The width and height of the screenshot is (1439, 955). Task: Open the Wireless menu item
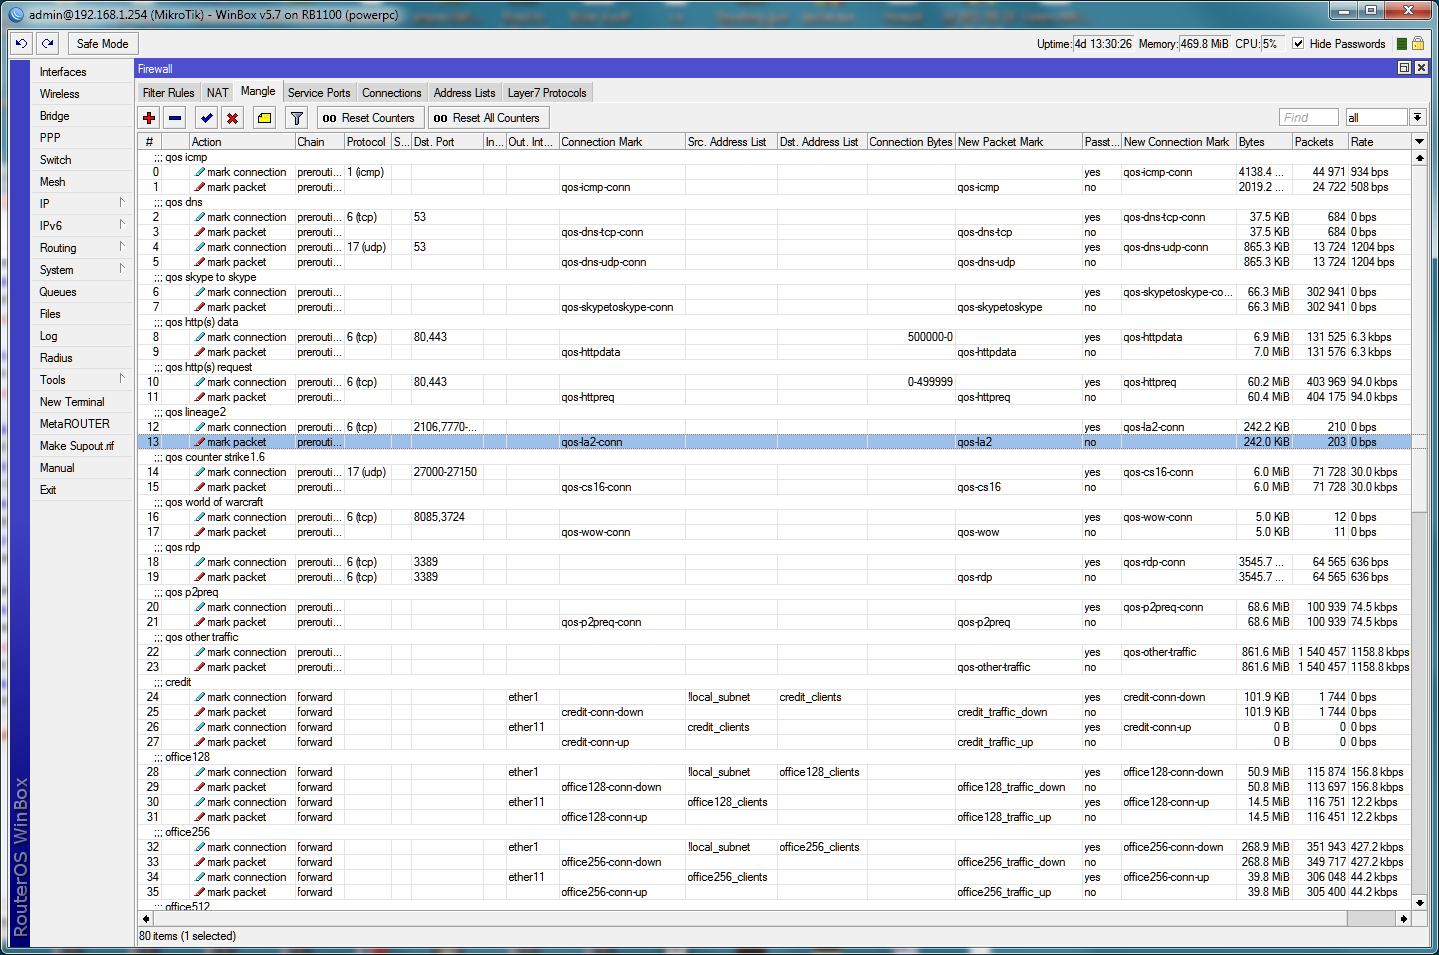[82, 93]
